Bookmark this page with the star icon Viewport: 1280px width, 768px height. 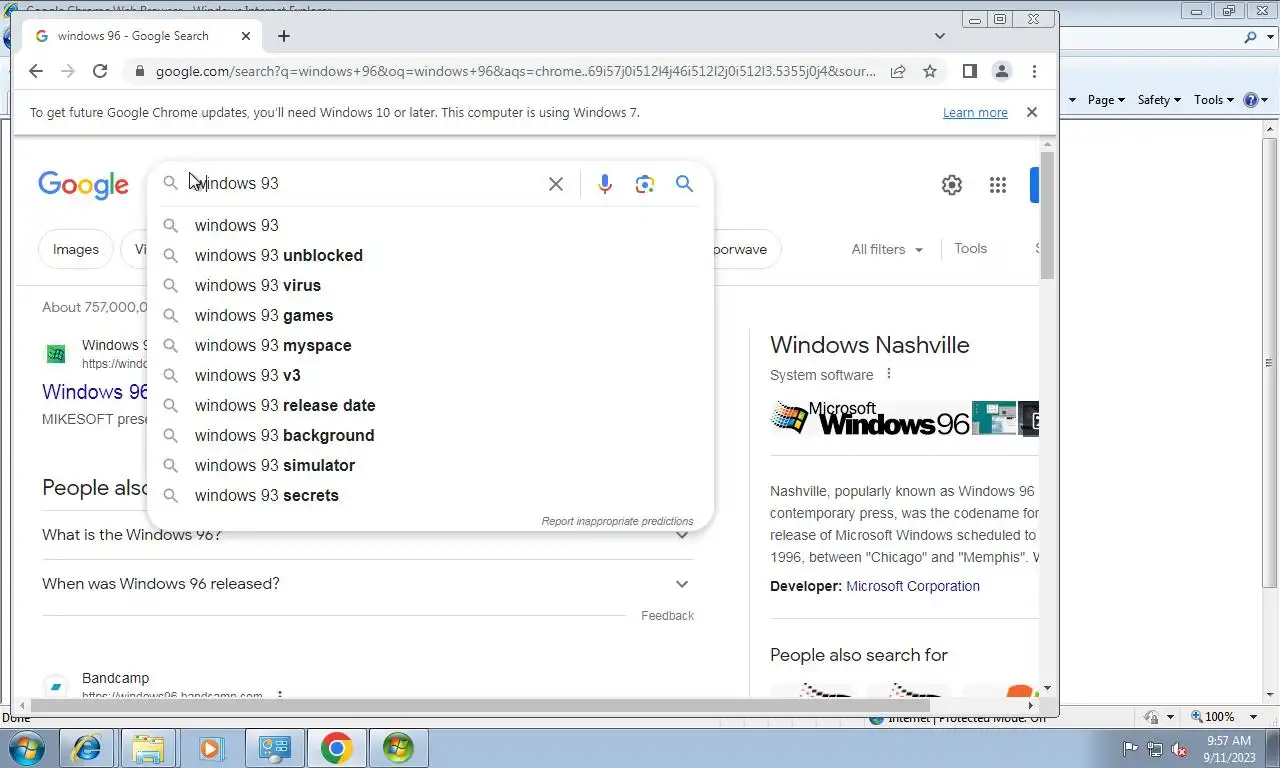(930, 71)
